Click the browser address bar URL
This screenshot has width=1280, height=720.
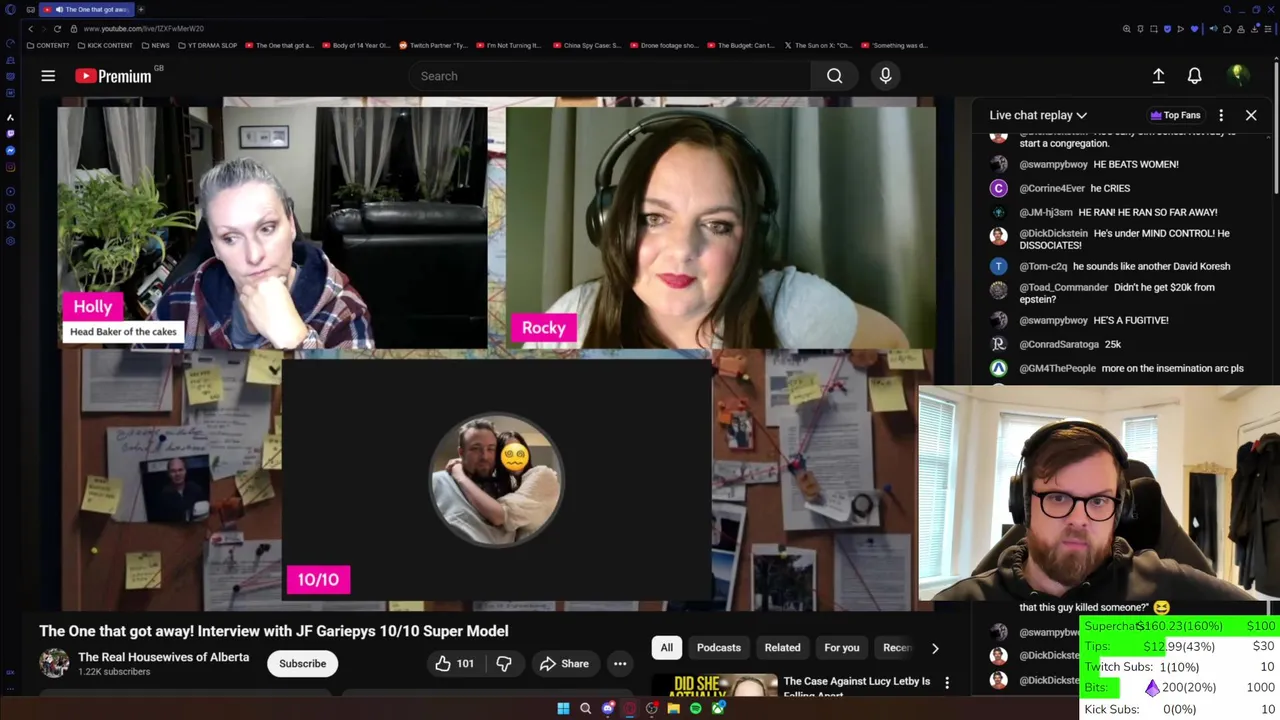(143, 29)
